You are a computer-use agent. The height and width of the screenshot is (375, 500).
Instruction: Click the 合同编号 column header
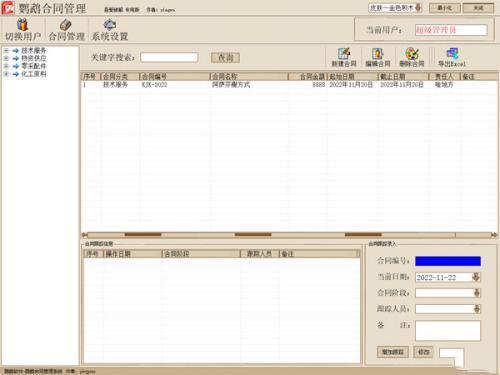pos(174,77)
